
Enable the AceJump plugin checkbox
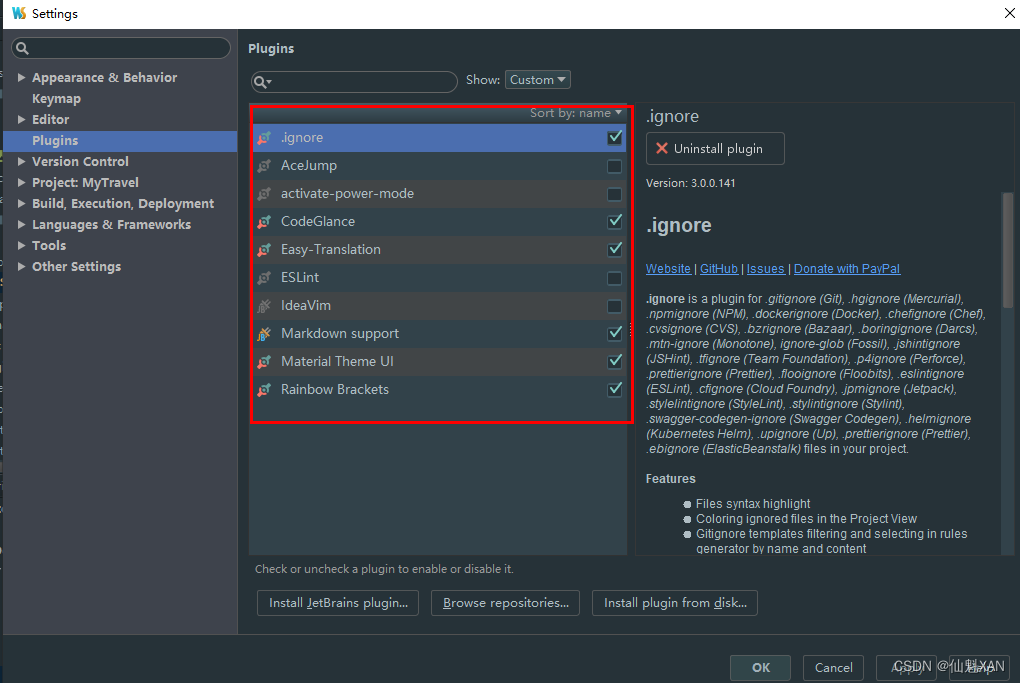(x=614, y=167)
